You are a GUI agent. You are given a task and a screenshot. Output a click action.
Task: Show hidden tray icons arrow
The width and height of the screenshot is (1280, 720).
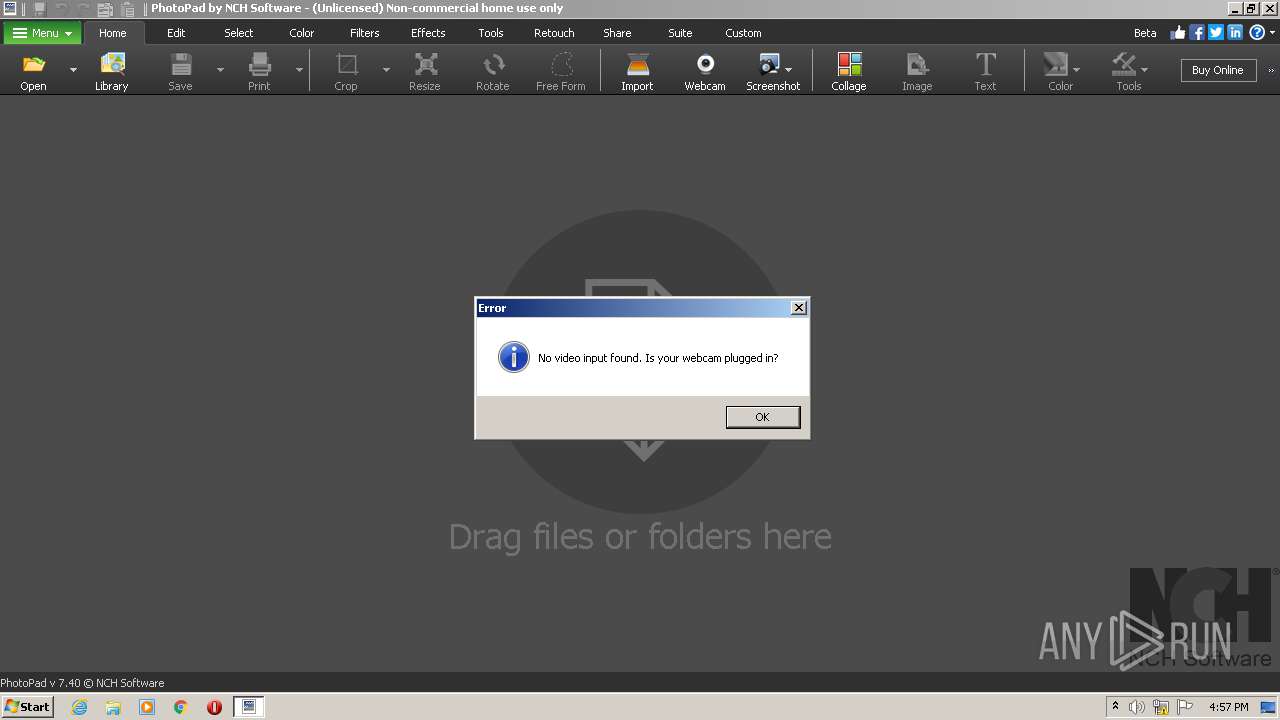[x=1115, y=707]
